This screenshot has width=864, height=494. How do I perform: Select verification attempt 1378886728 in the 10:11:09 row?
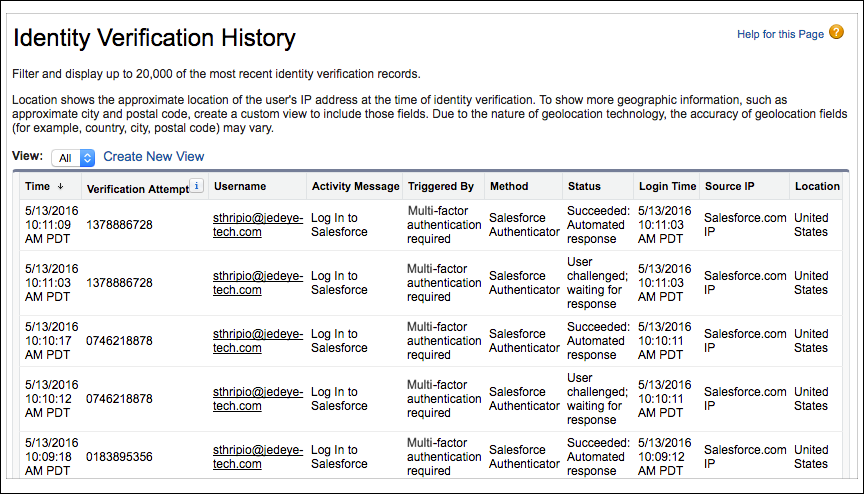pyautogui.click(x=119, y=225)
